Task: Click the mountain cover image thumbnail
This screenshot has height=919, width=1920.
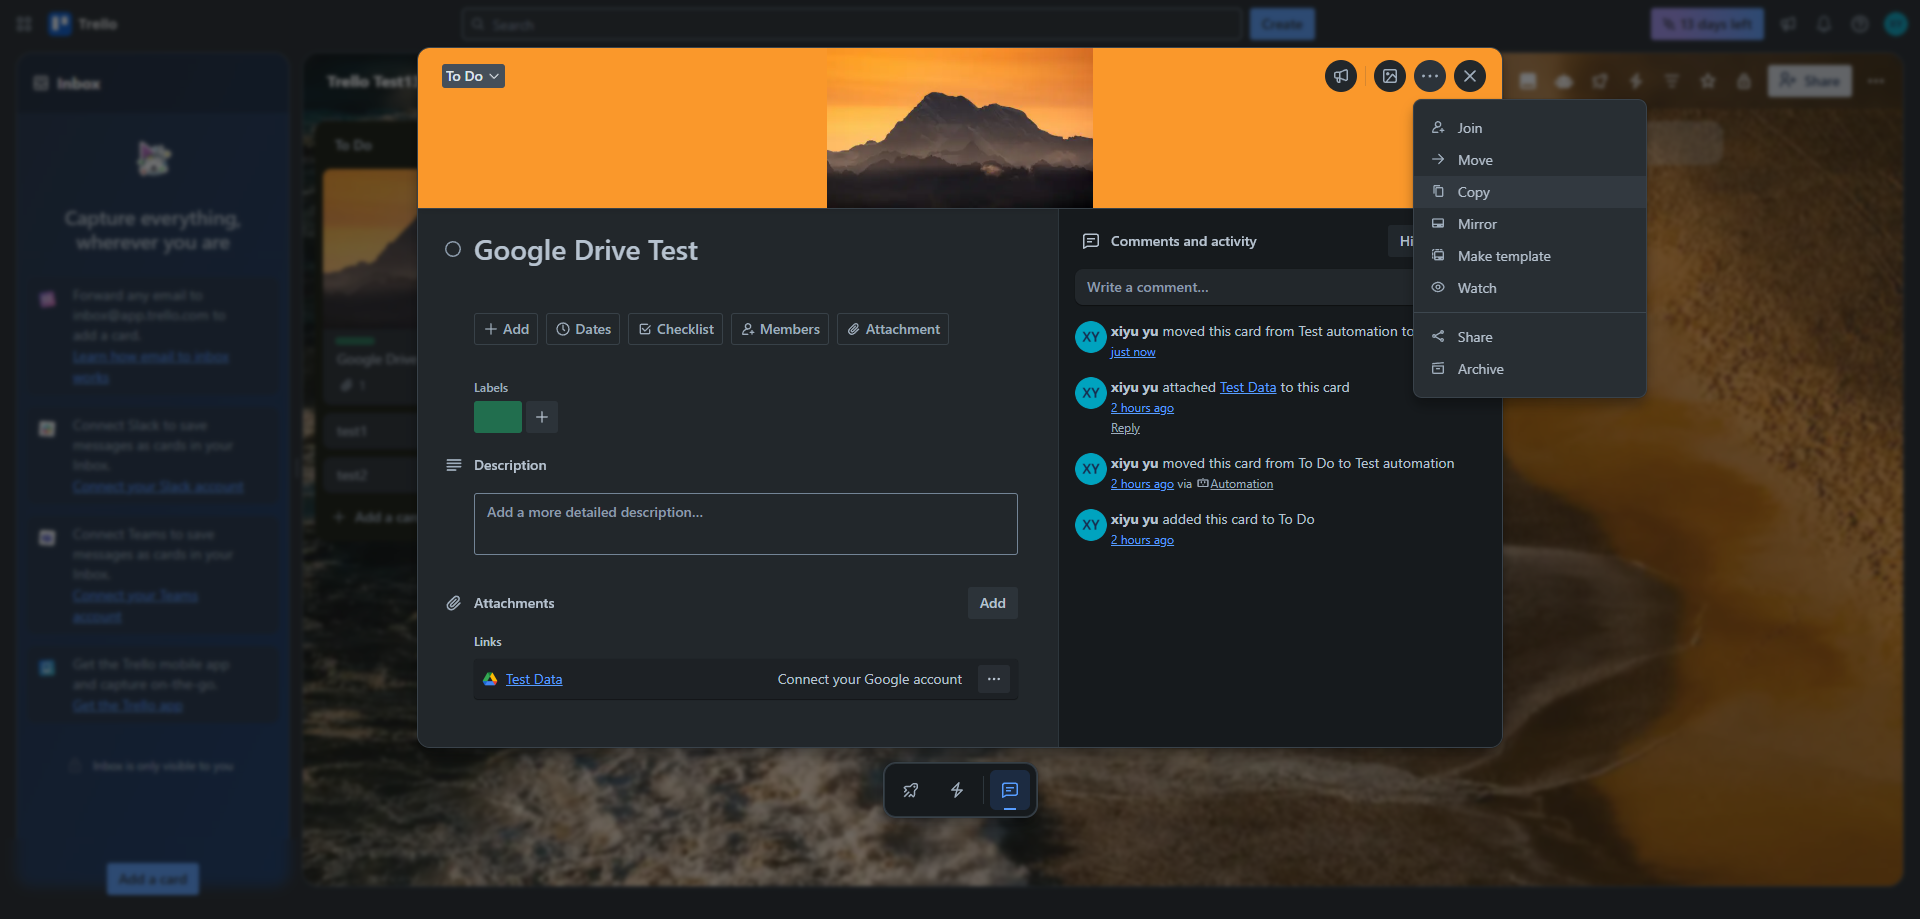Action: pyautogui.click(x=960, y=128)
